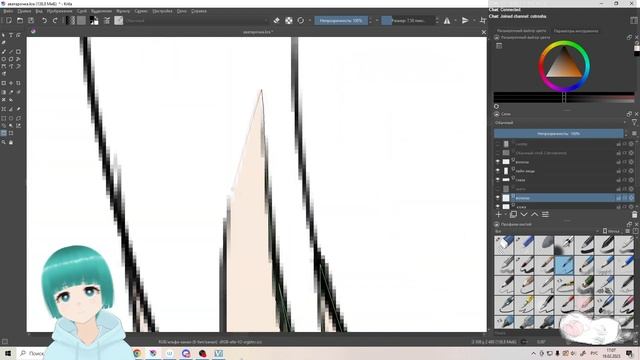The width and height of the screenshot is (640, 360).
Task: Open the brush preset chooser thumbnail
Action: 119,20
